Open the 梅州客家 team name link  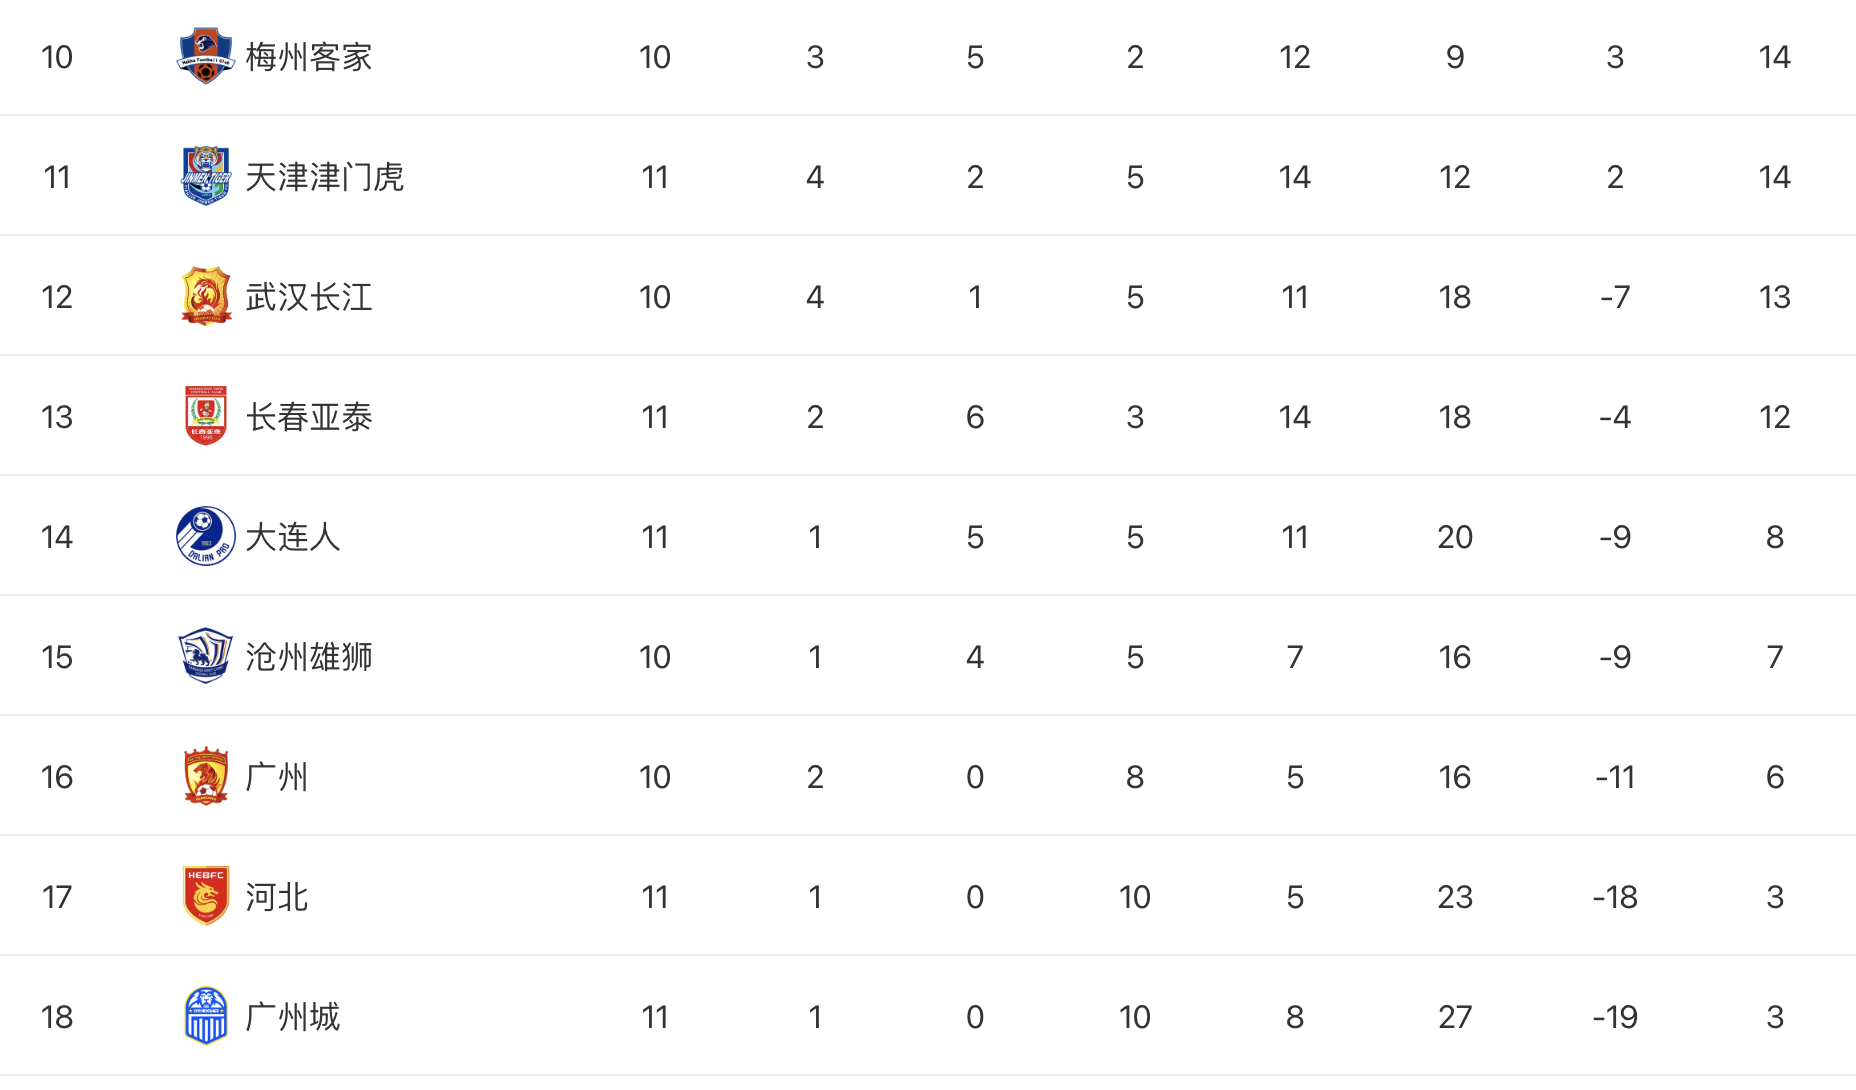click(x=309, y=57)
